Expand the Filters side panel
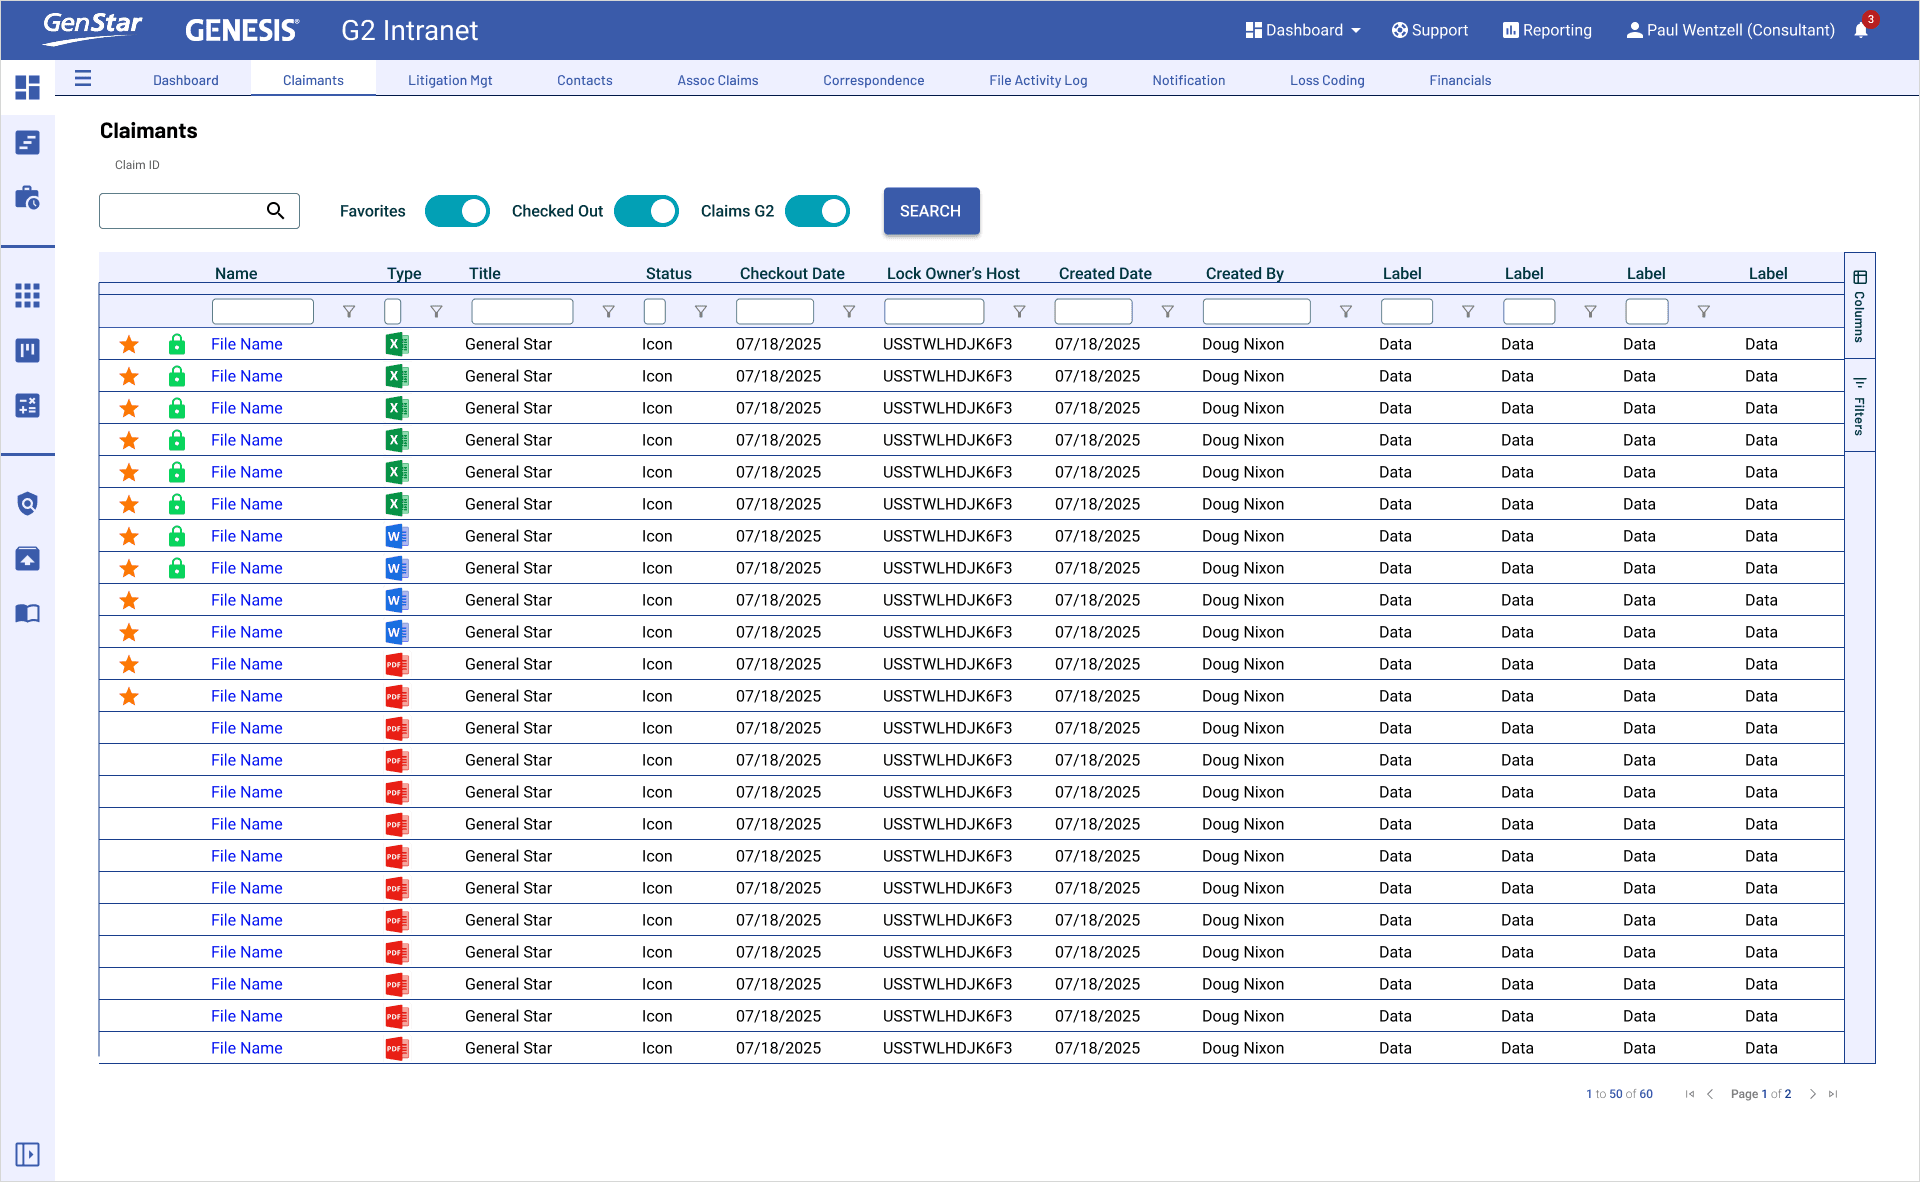This screenshot has width=1920, height=1182. tap(1859, 405)
